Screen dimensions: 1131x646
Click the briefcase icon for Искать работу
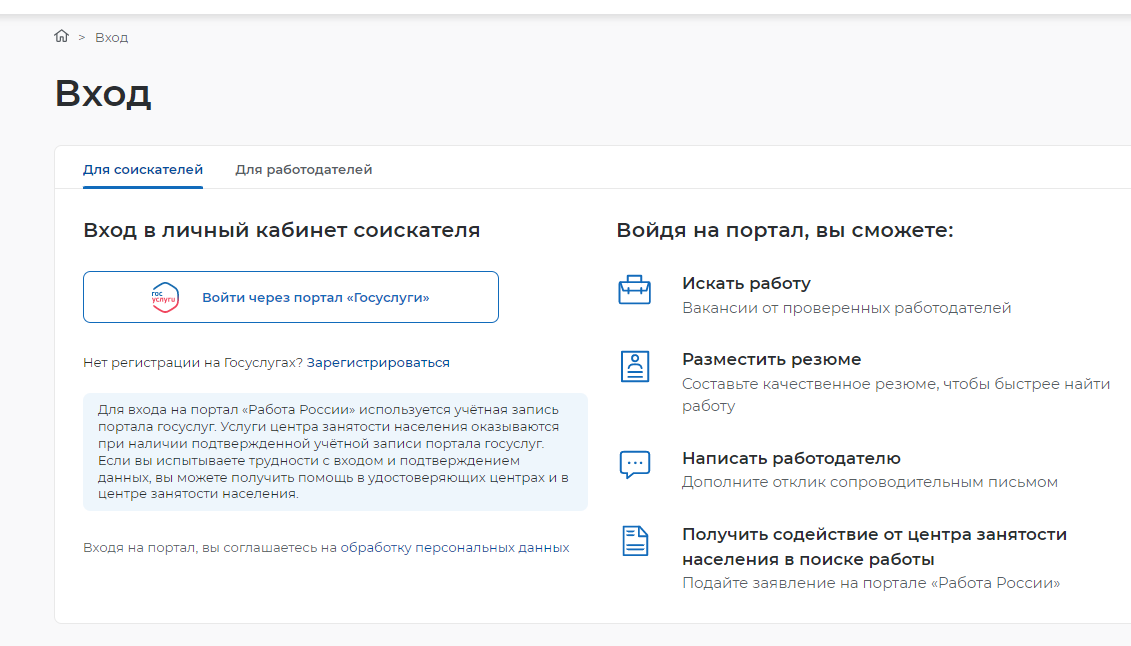[x=634, y=291]
